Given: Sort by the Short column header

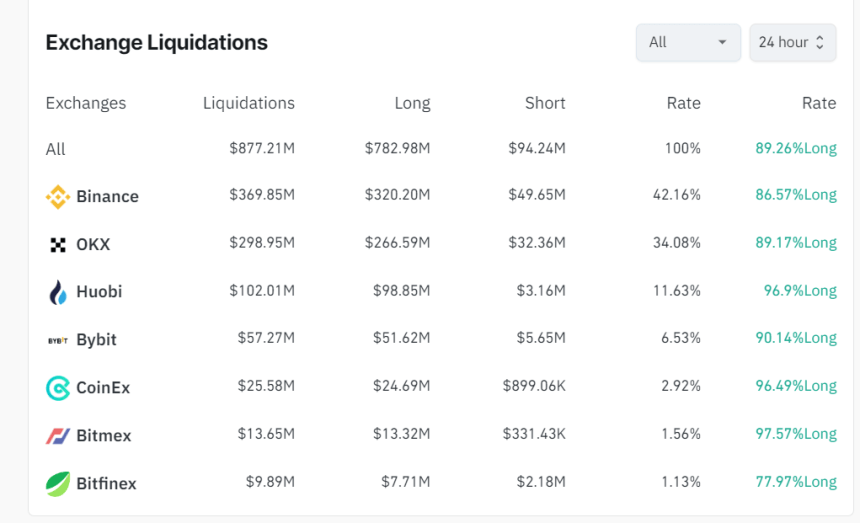Looking at the screenshot, I should (x=545, y=103).
